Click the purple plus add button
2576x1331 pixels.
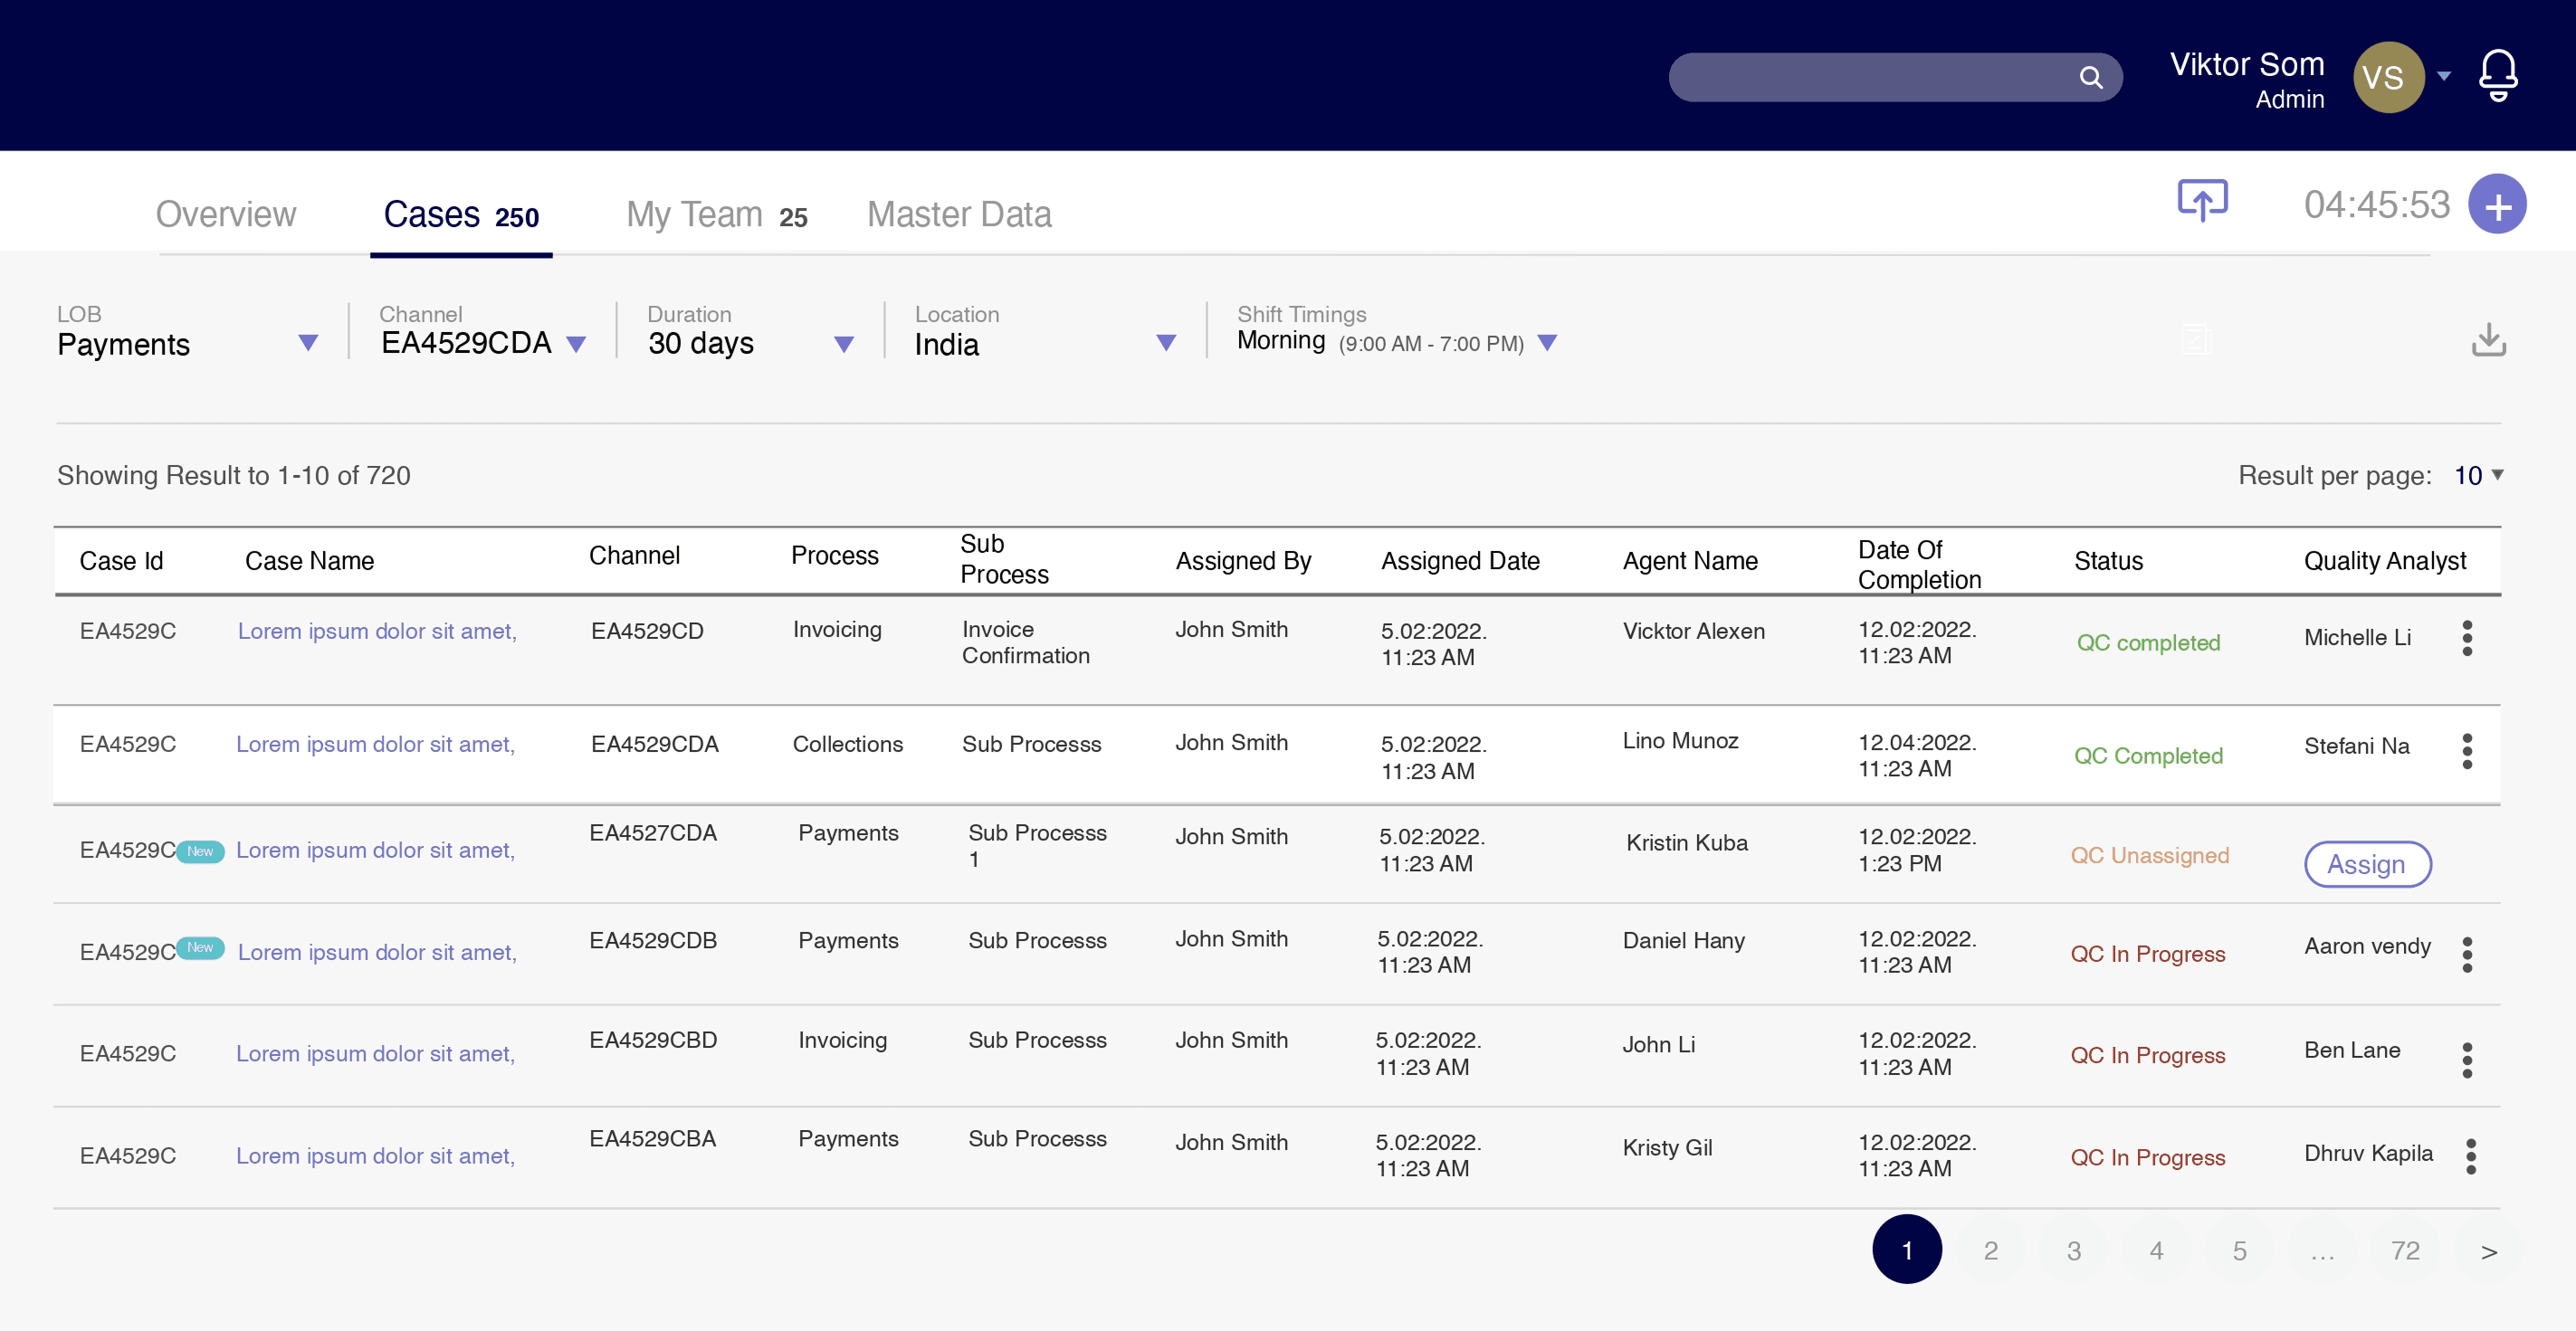2497,205
